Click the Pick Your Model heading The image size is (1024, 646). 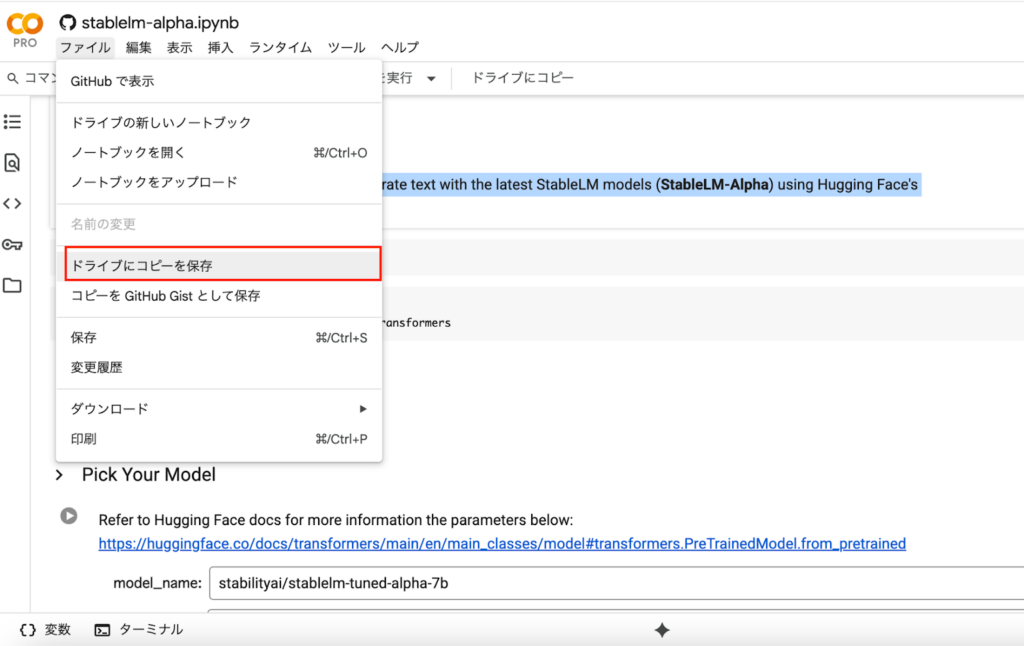[x=149, y=475]
